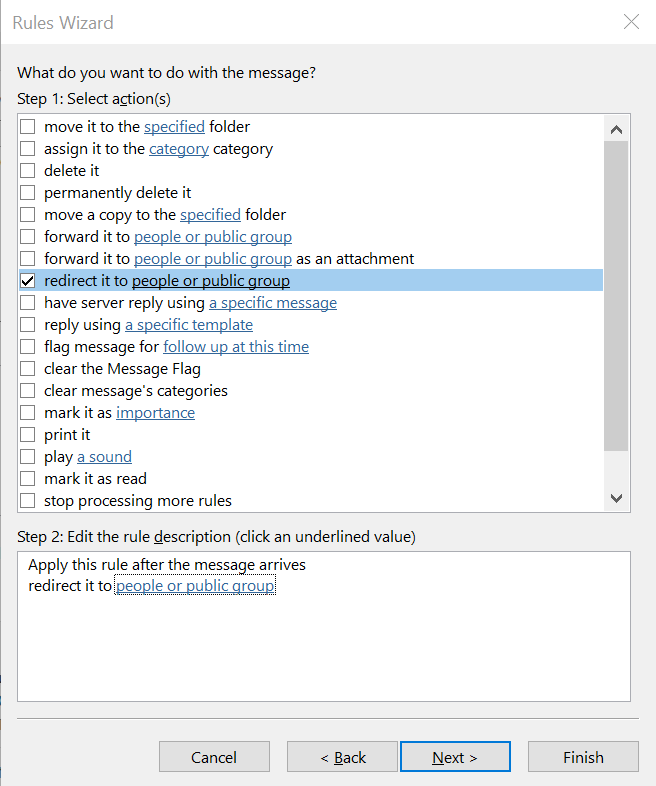Uncheck the 'redirect it to people' checkbox
This screenshot has height=786, width=656.
[x=28, y=281]
